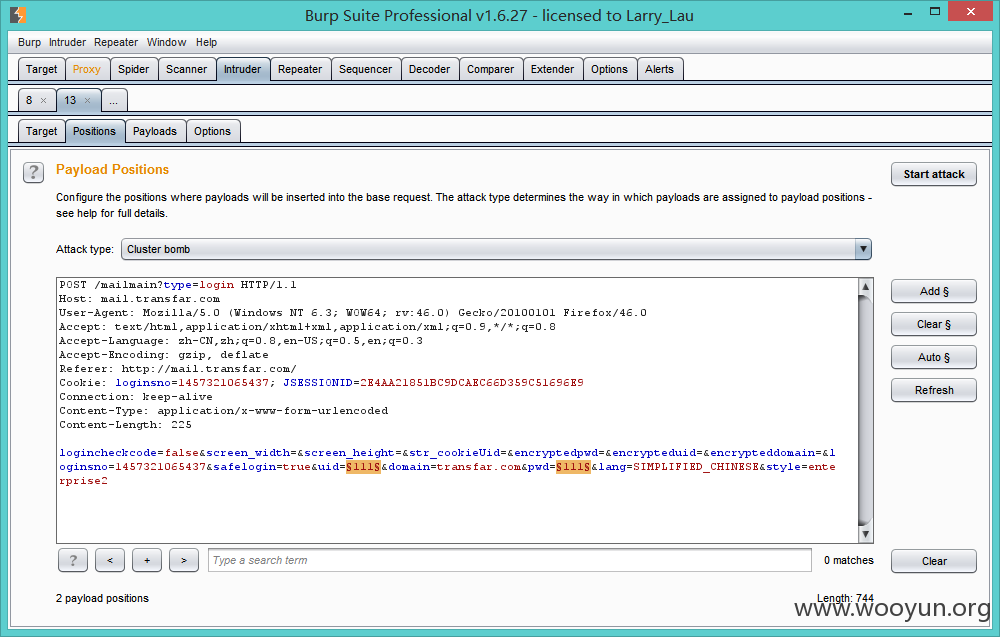Switch to the Spider tab
The width and height of the screenshot is (1000, 637).
click(133, 69)
